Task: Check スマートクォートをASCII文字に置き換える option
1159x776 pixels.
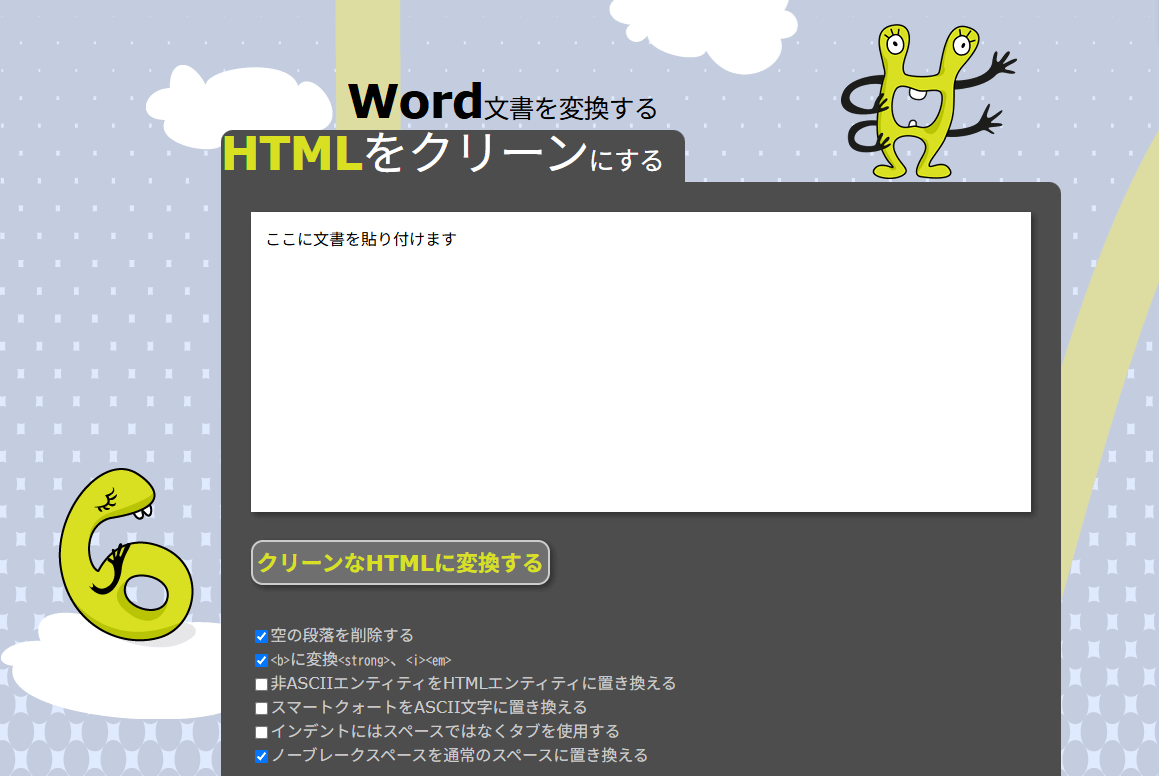Action: coord(261,708)
